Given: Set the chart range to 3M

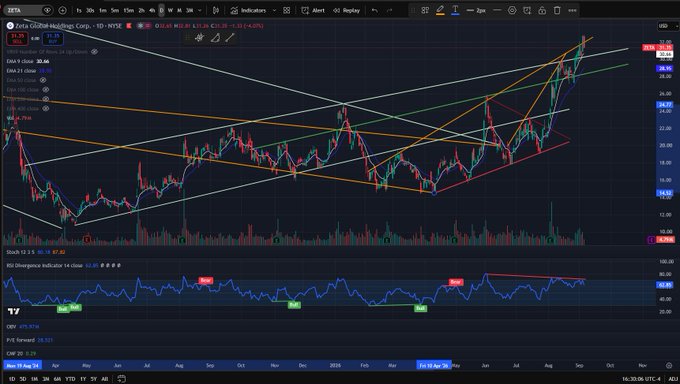Looking at the screenshot, I should [x=46, y=379].
